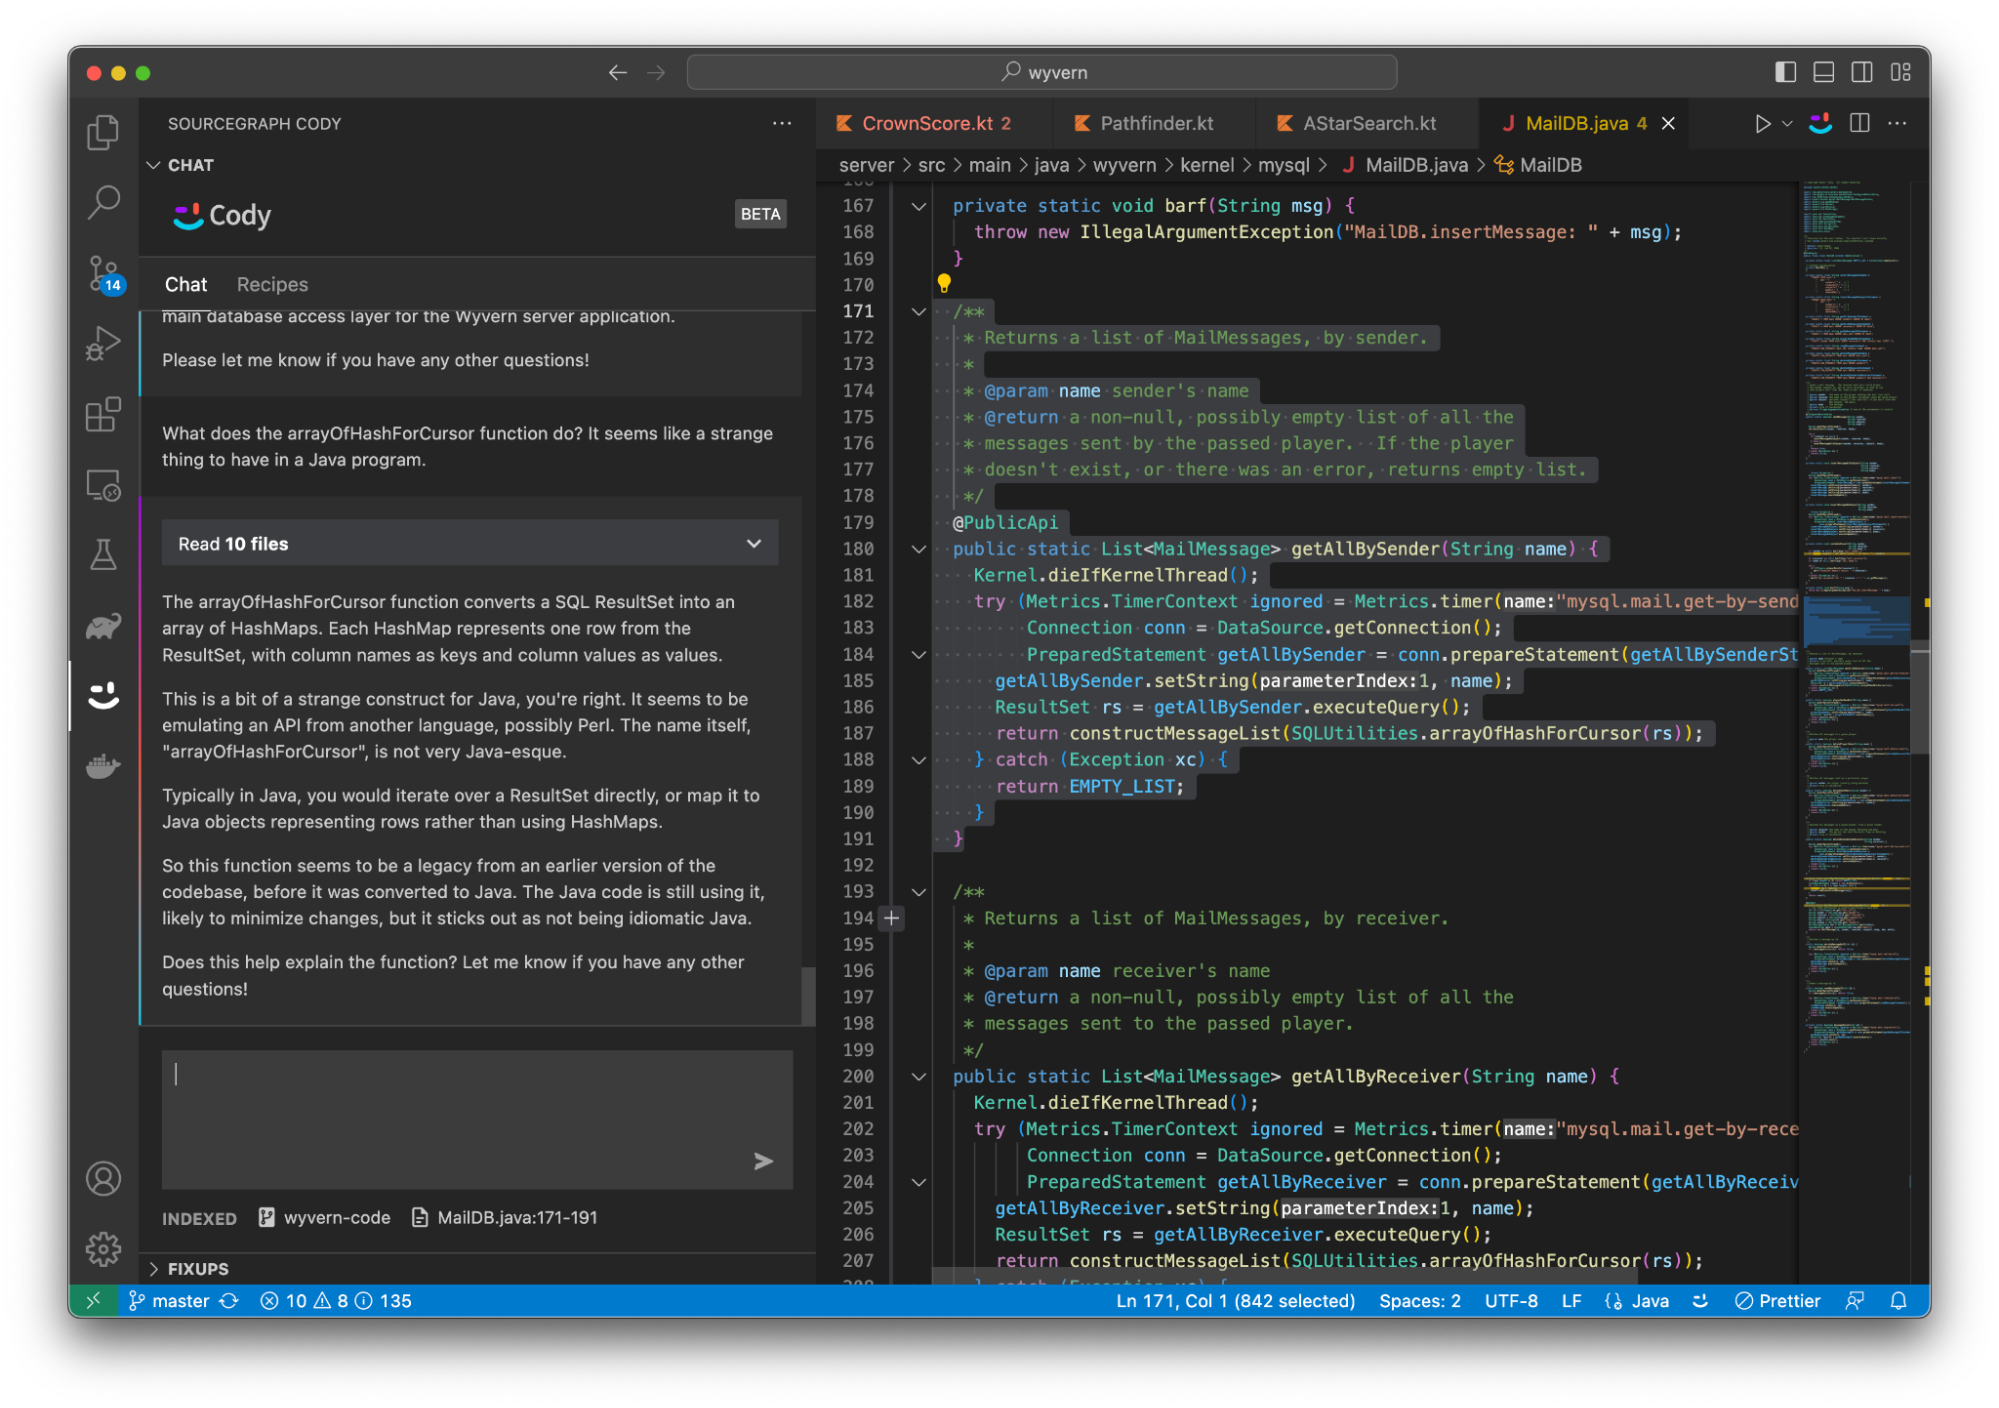Toggle the primary side bar visibility
The image size is (1999, 1408).
1785,72
